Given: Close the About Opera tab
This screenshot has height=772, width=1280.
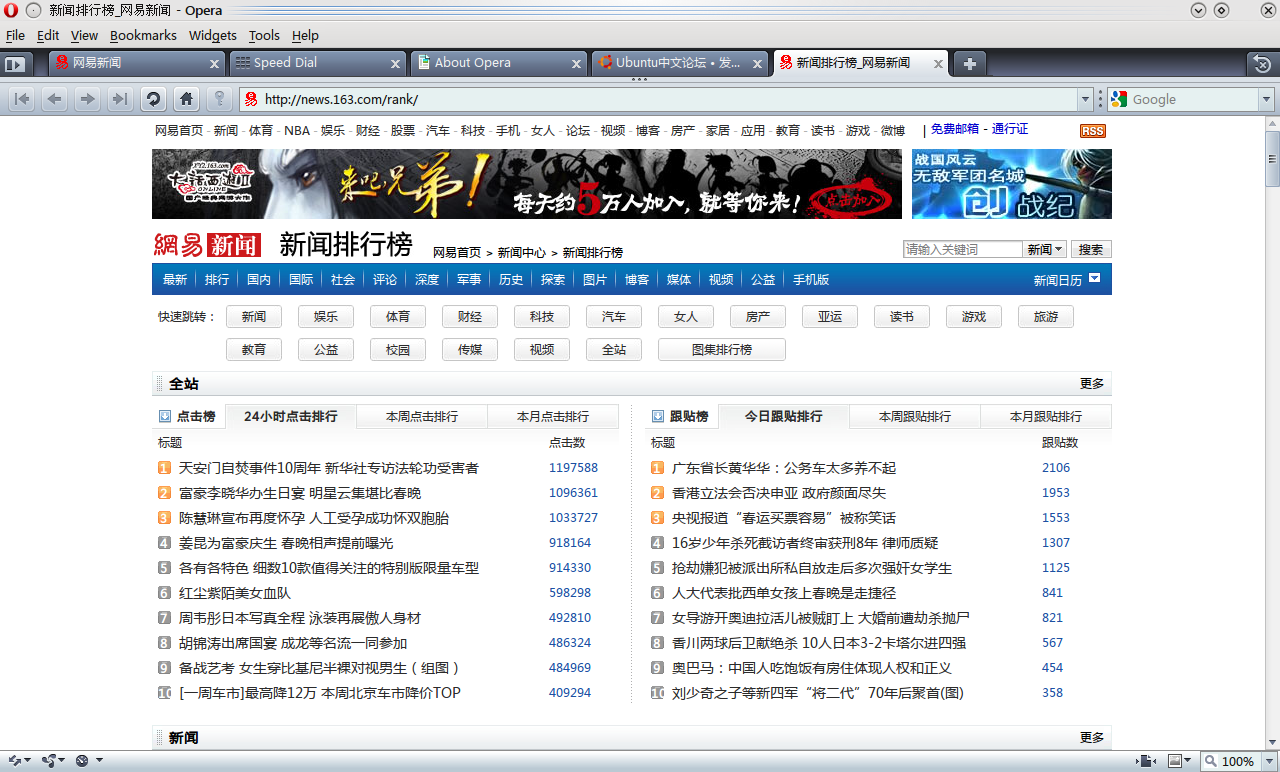Looking at the screenshot, I should pyautogui.click(x=576, y=63).
